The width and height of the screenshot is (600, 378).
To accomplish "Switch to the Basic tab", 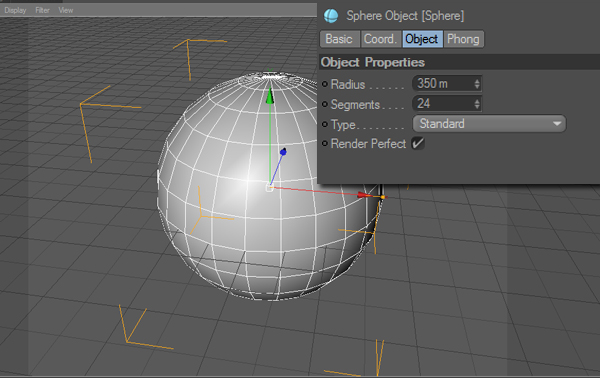I will [339, 39].
